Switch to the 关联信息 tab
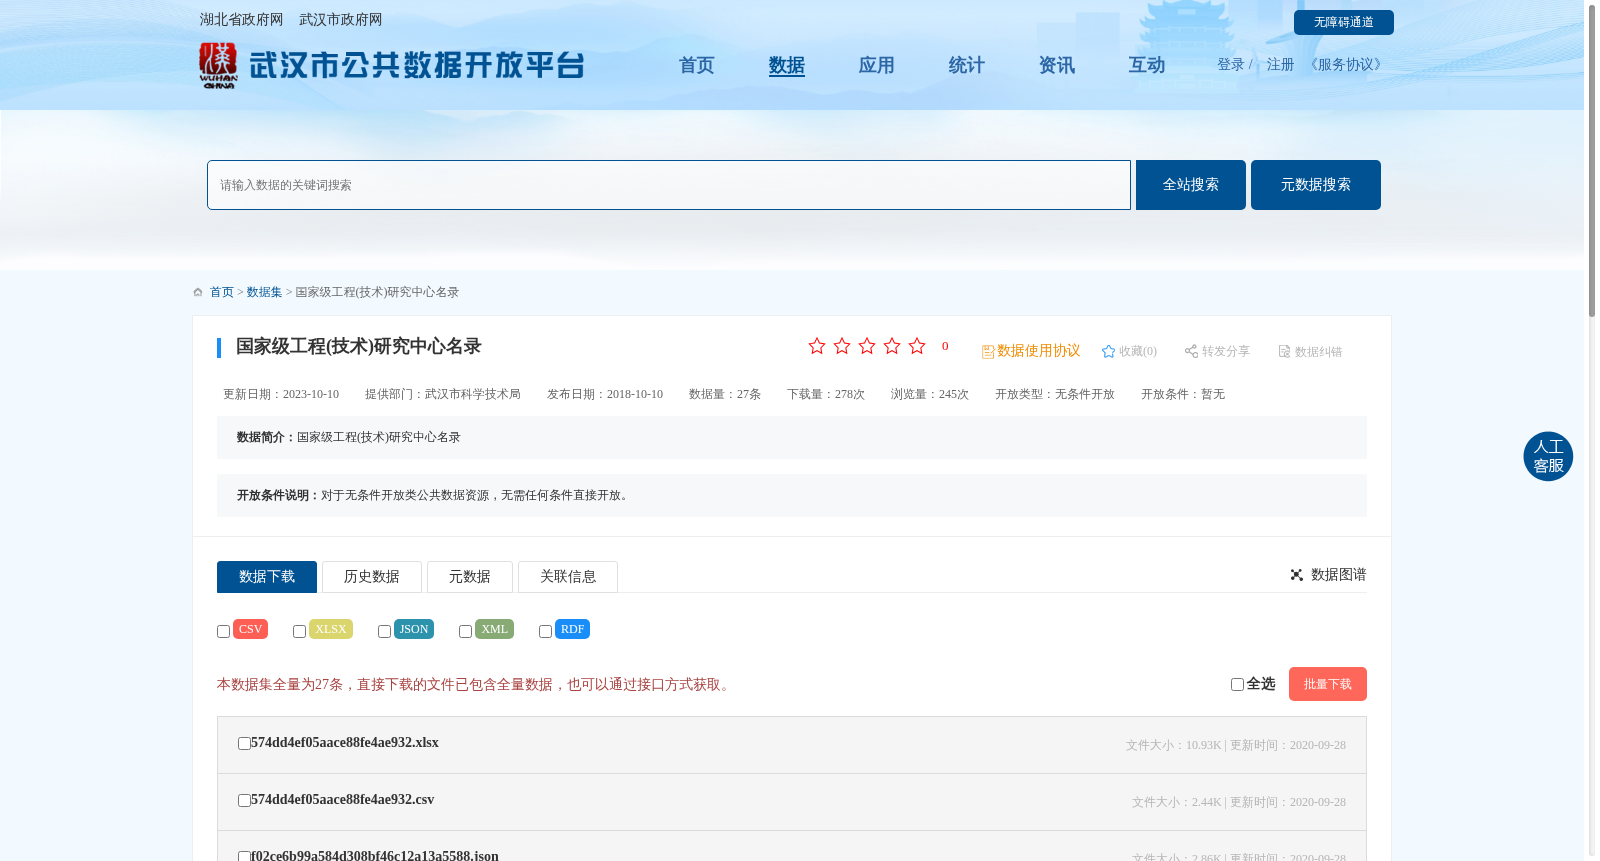Viewport: 1600px width, 861px height. point(568,577)
